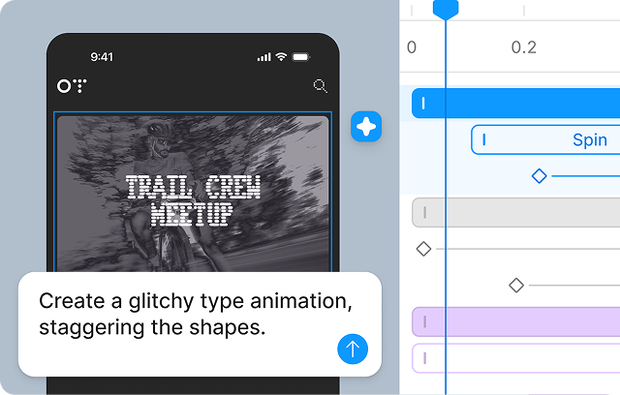Image resolution: width=620 pixels, height=395 pixels.
Task: Click the battery icon in phone status bar
Action: 301,57
